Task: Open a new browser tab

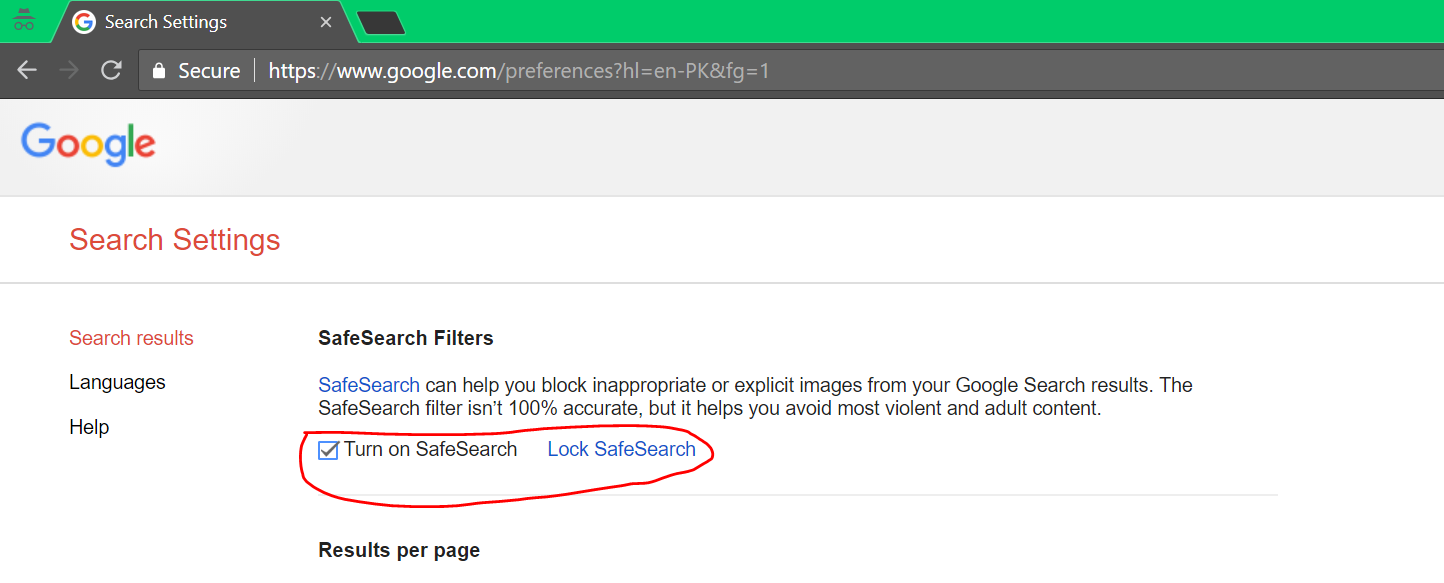Action: pos(381,23)
